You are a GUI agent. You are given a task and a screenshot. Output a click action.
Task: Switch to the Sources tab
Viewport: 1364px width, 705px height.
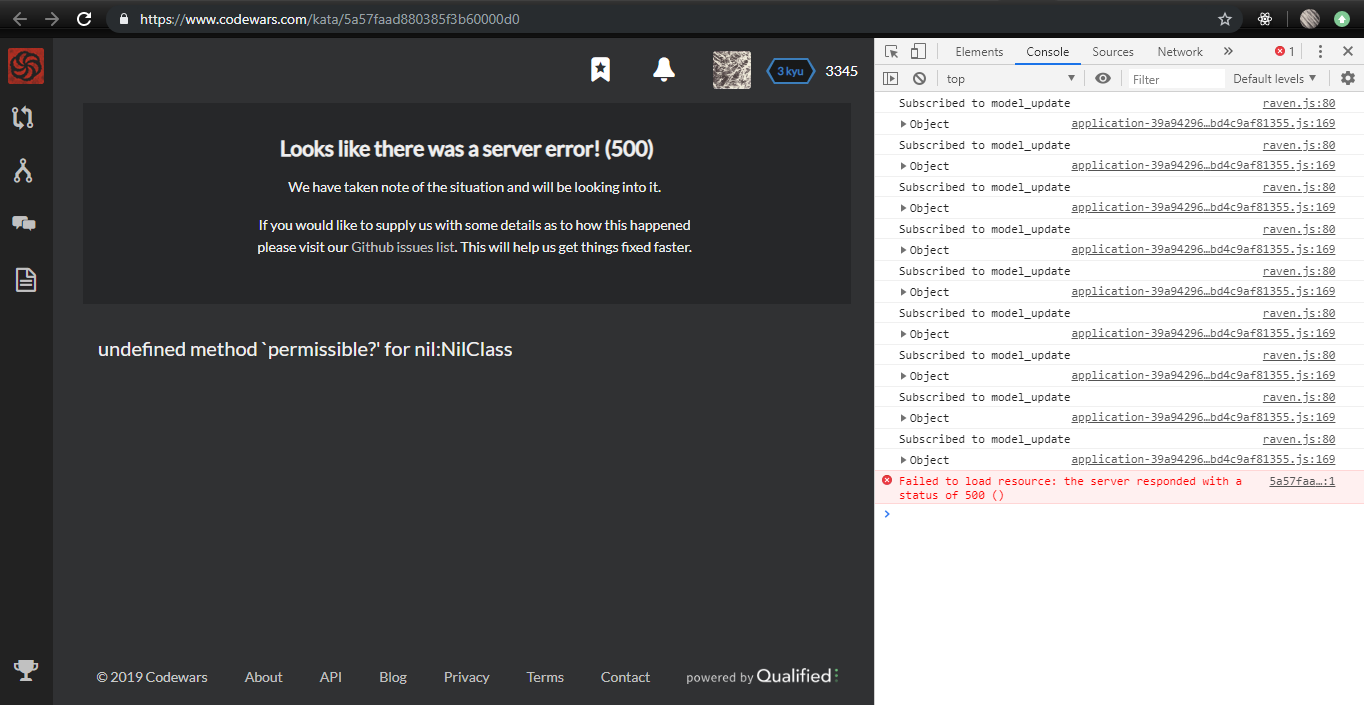click(x=1113, y=51)
